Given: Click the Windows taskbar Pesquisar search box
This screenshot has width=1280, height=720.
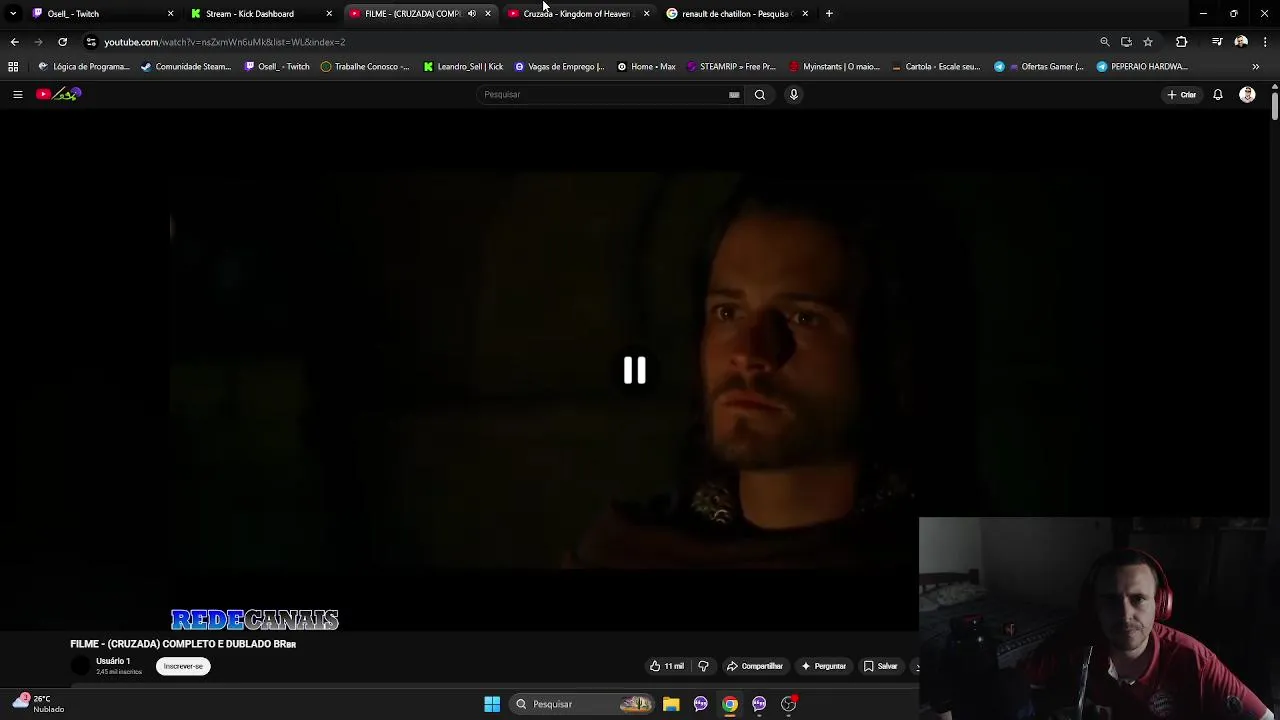Looking at the screenshot, I should (582, 704).
